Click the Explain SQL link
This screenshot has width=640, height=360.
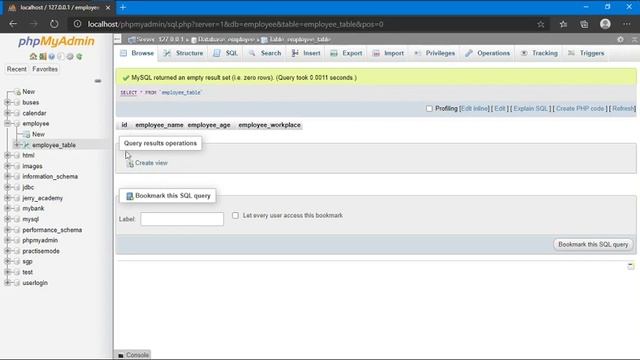[530, 109]
